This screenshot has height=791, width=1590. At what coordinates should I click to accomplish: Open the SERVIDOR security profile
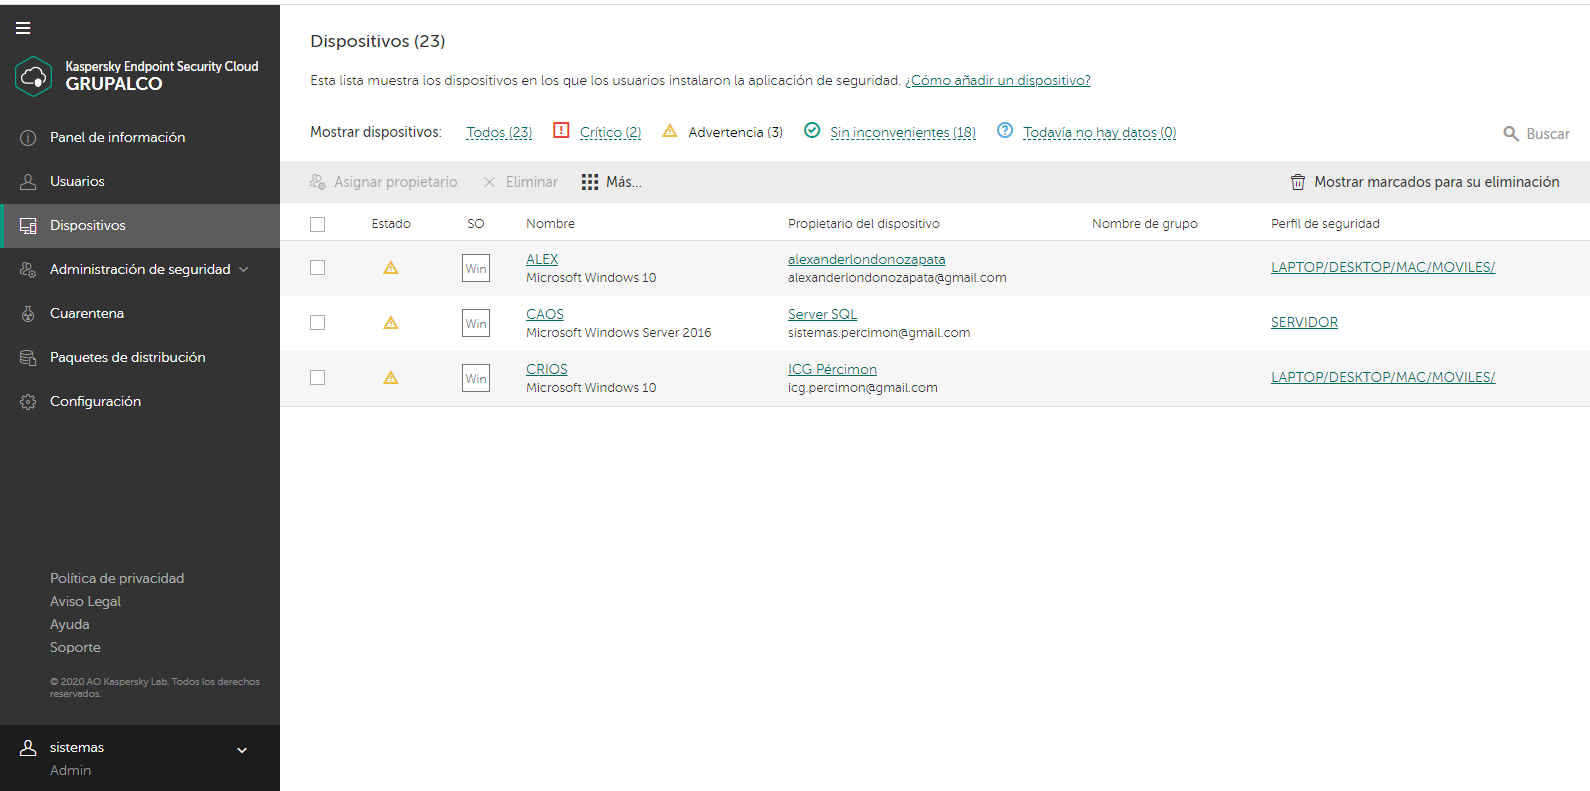1304,322
